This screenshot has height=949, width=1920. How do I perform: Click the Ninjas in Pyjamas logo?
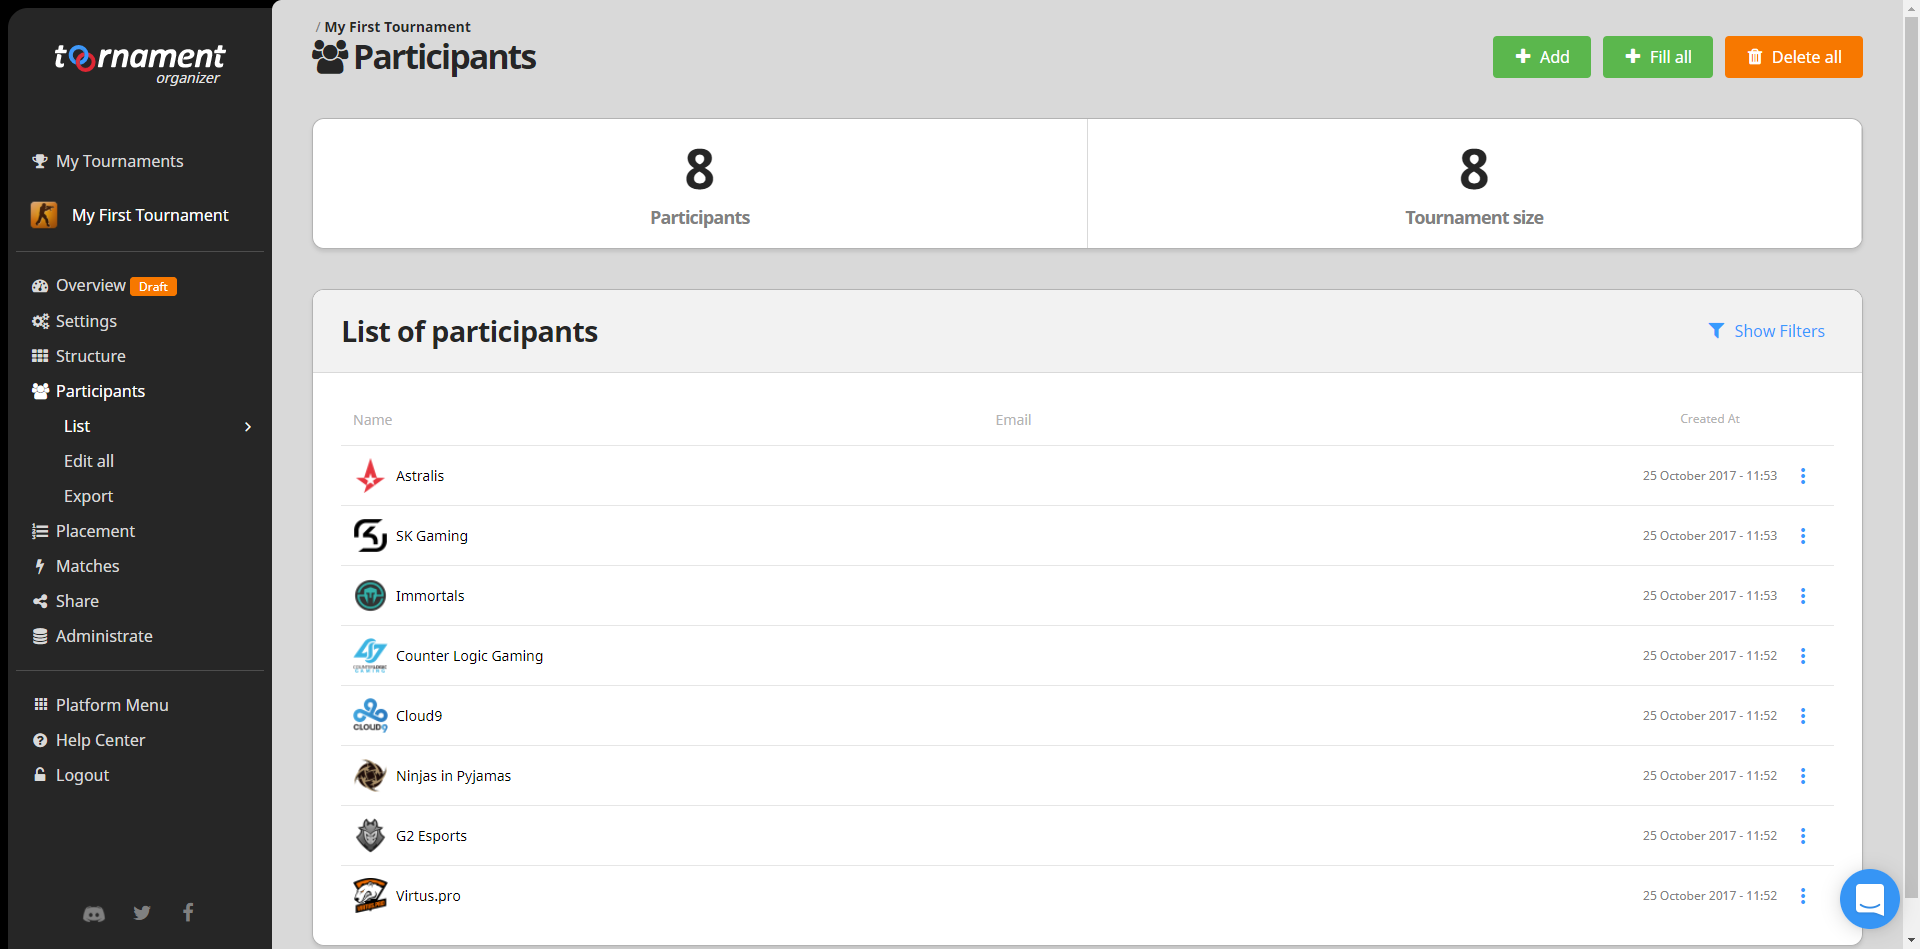coord(370,776)
